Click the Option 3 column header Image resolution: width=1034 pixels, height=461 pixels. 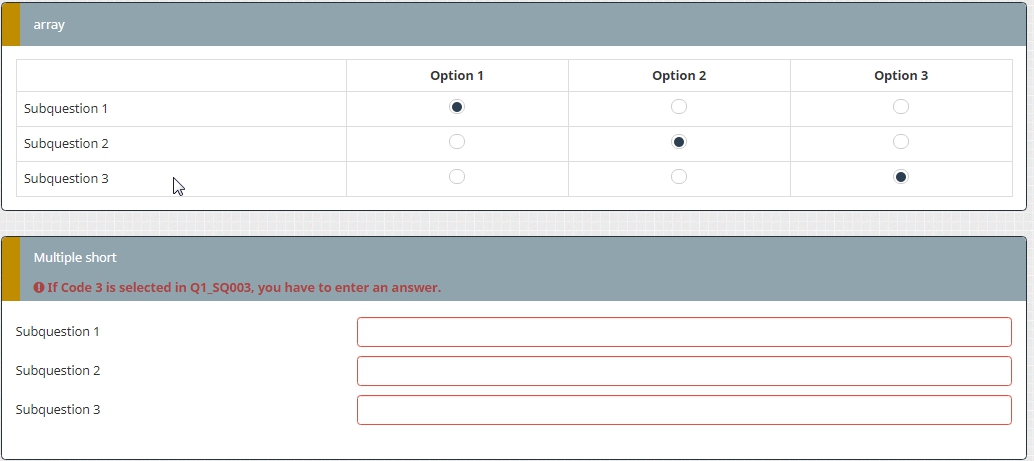[901, 76]
